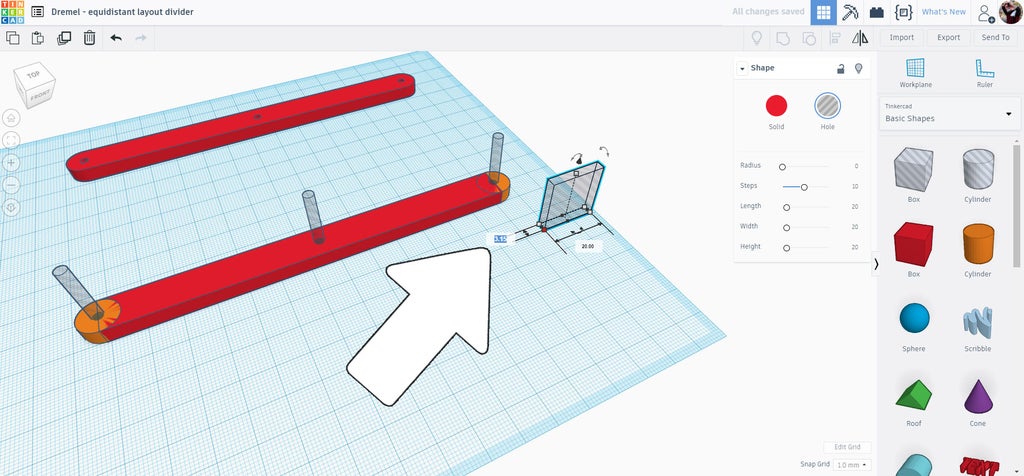Activate the Mirror tool
The image size is (1024, 476).
tap(860, 38)
